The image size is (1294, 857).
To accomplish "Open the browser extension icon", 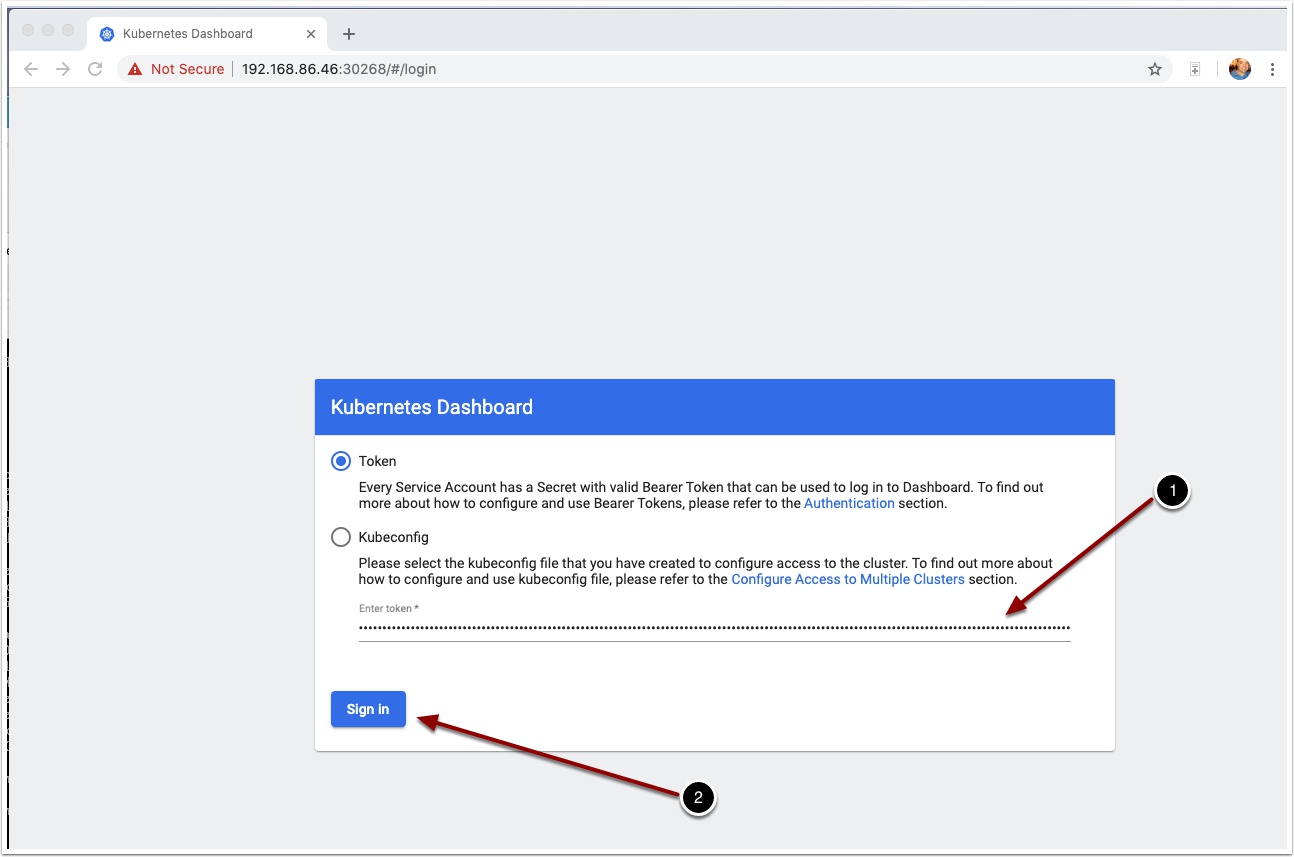I will (1194, 69).
